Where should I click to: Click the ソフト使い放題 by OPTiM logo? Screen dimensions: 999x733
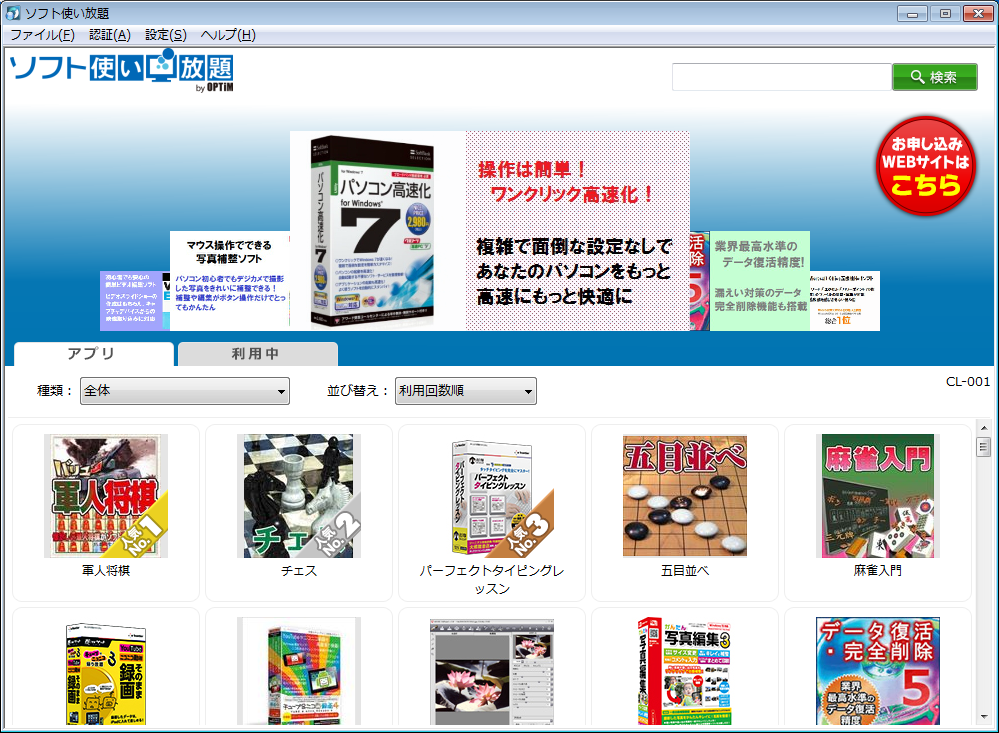(121, 70)
